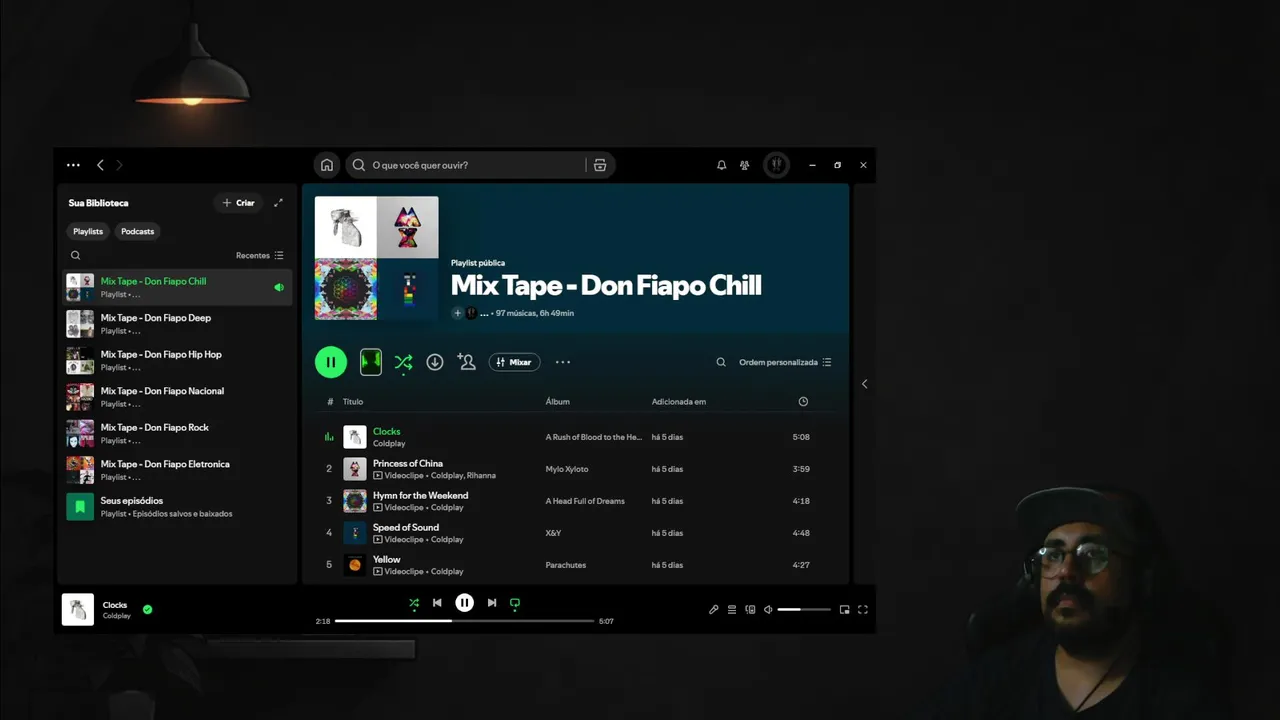The width and height of the screenshot is (1280, 720).
Task: Open the Mix Tape - Don Fiapo Eletronica playlist
Action: coord(177,470)
